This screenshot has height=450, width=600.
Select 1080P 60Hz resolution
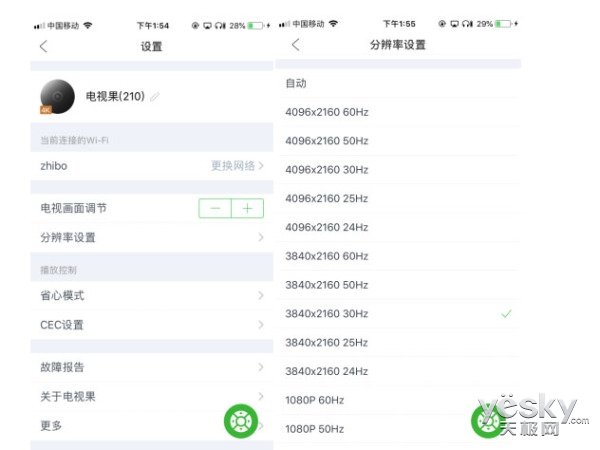[398, 400]
